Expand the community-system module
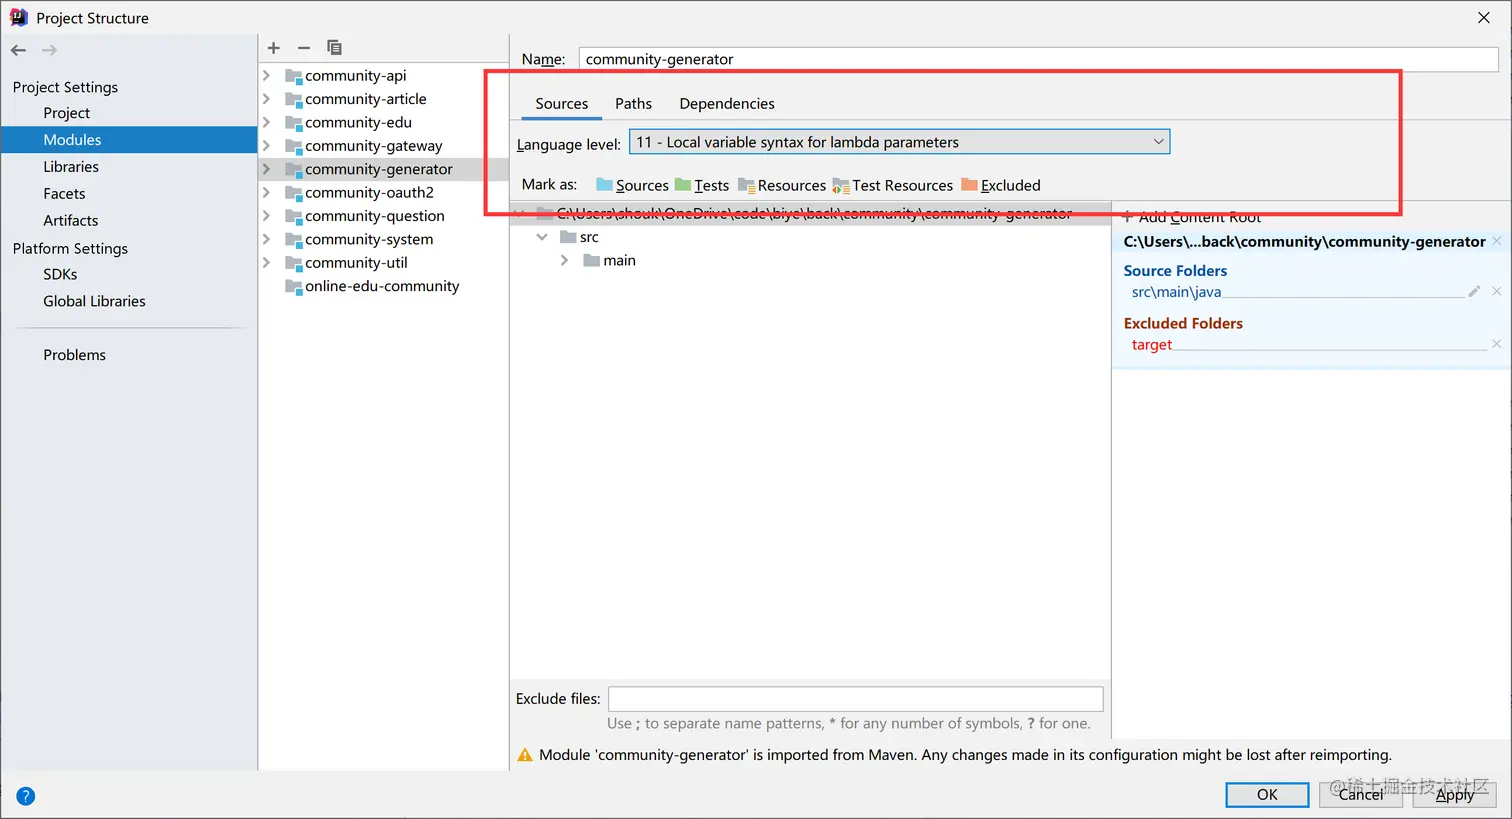Viewport: 1512px width, 819px height. [267, 239]
